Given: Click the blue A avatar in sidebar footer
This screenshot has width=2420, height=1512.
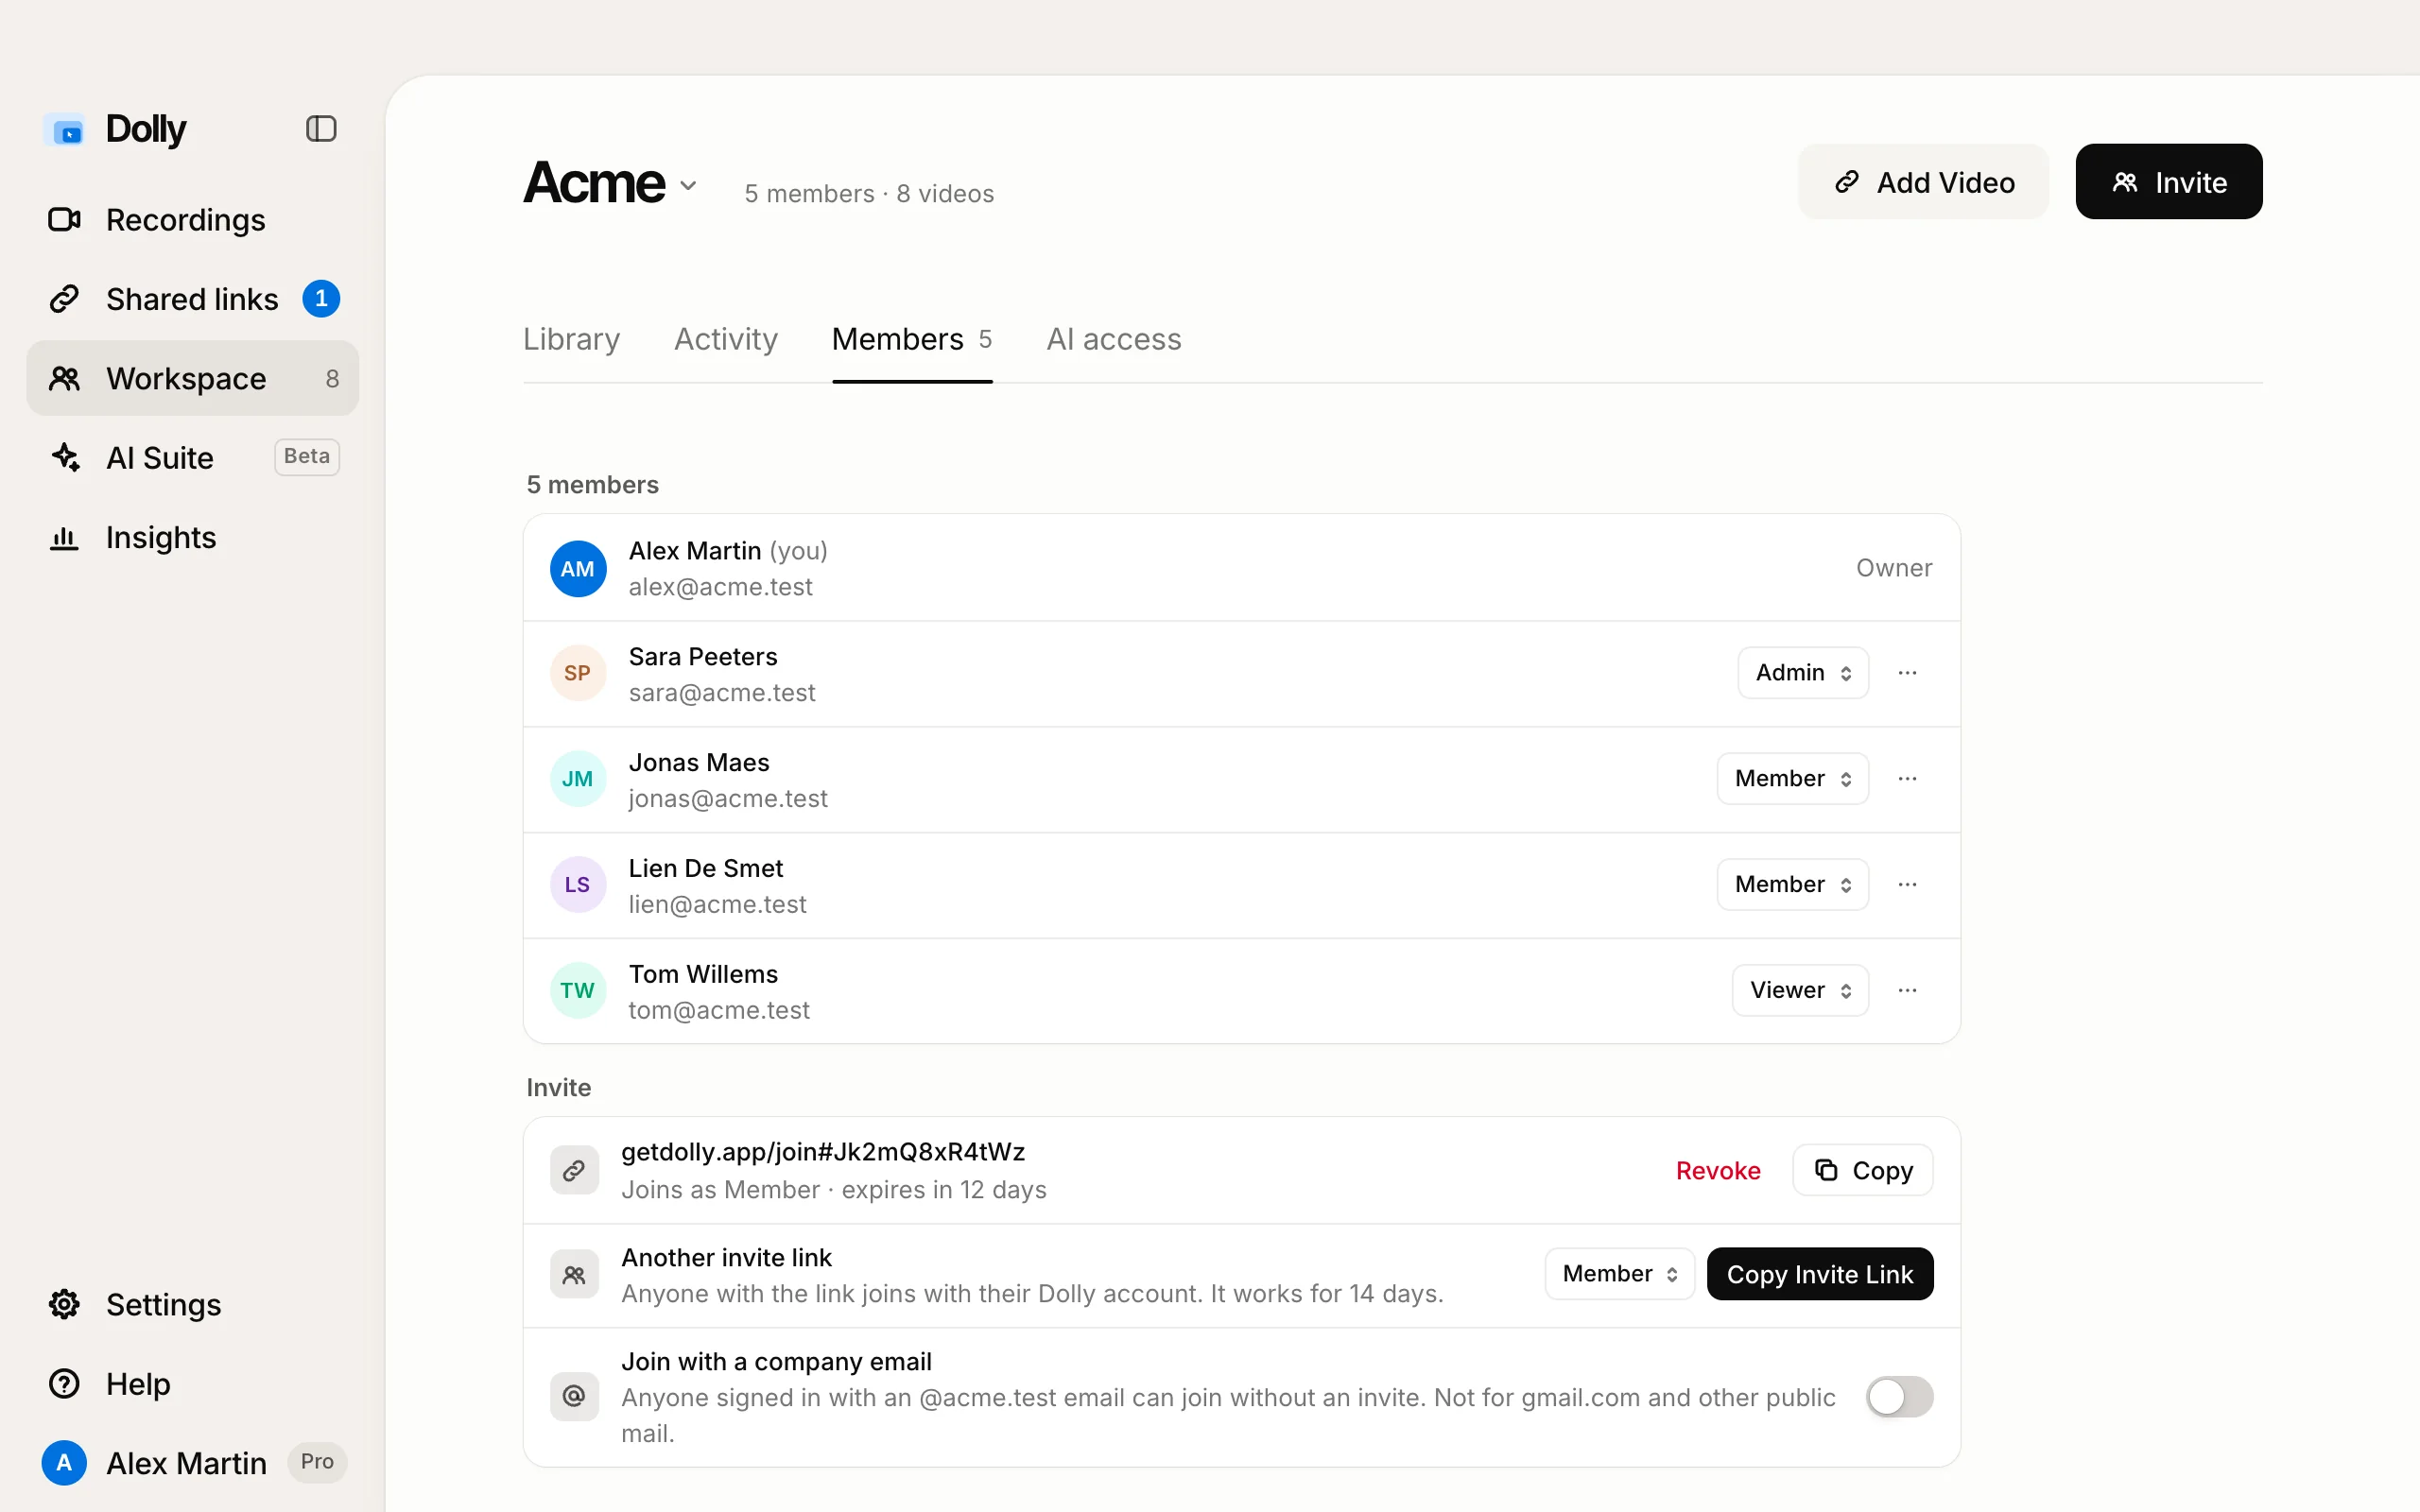Looking at the screenshot, I should (64, 1463).
